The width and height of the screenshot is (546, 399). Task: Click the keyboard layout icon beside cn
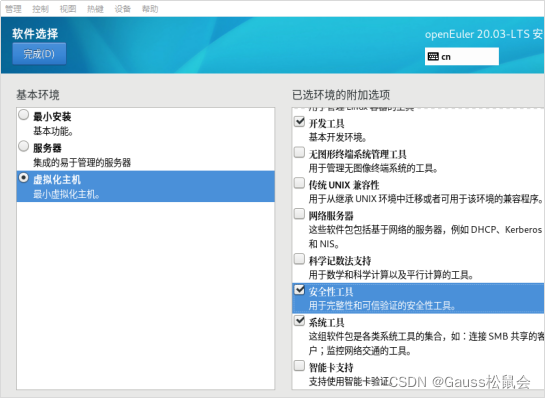(433, 56)
